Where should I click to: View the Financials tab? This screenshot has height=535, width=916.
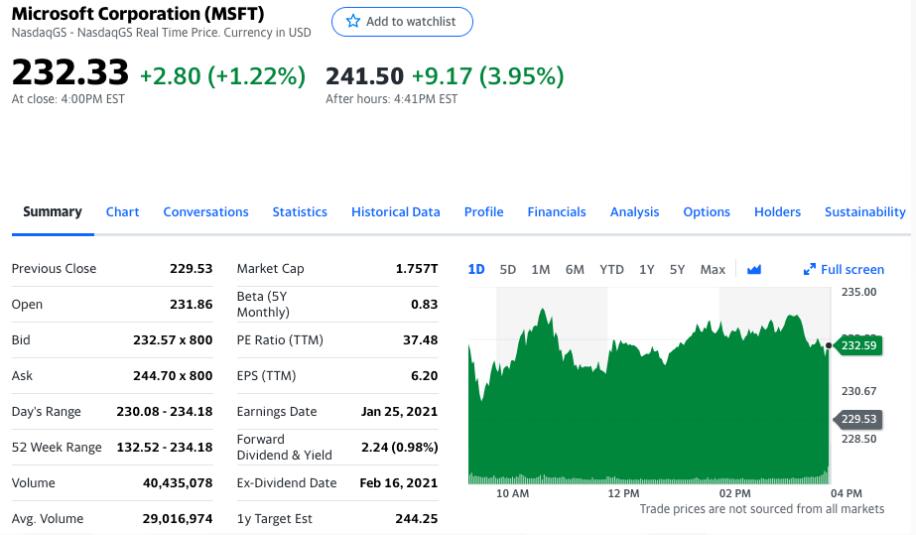tap(556, 211)
